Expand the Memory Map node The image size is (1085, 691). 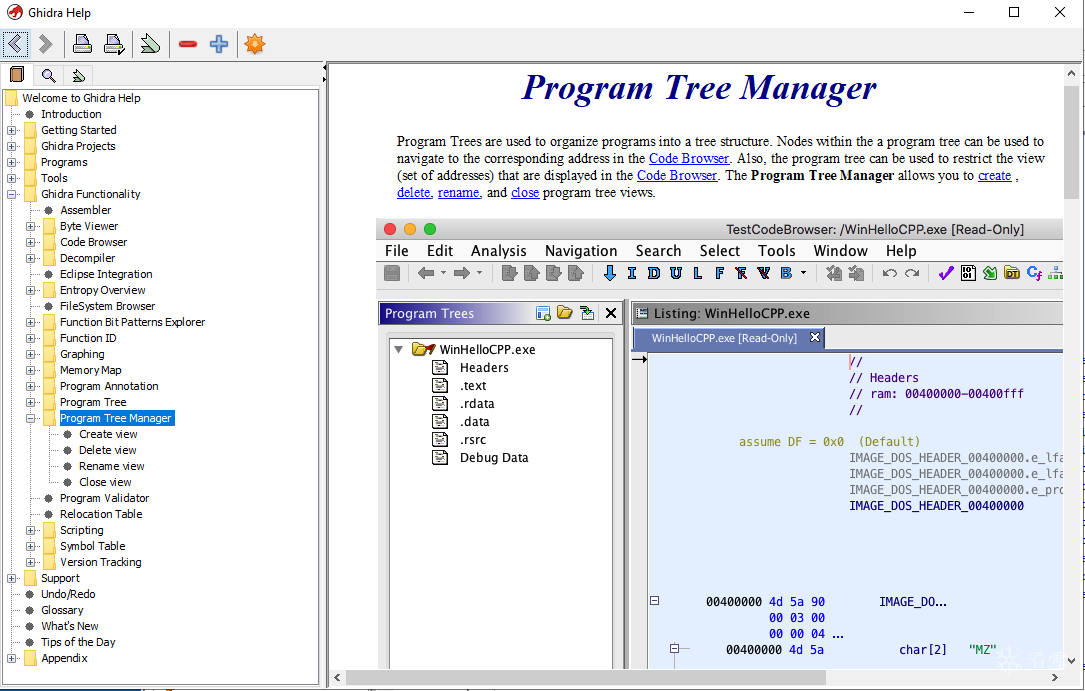click(x=30, y=370)
